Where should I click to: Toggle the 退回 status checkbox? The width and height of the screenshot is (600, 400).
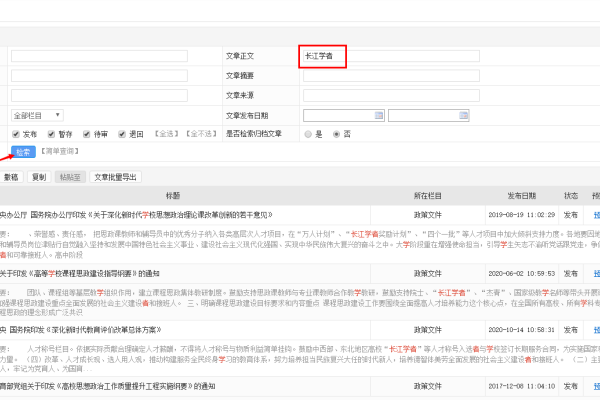coord(122,134)
